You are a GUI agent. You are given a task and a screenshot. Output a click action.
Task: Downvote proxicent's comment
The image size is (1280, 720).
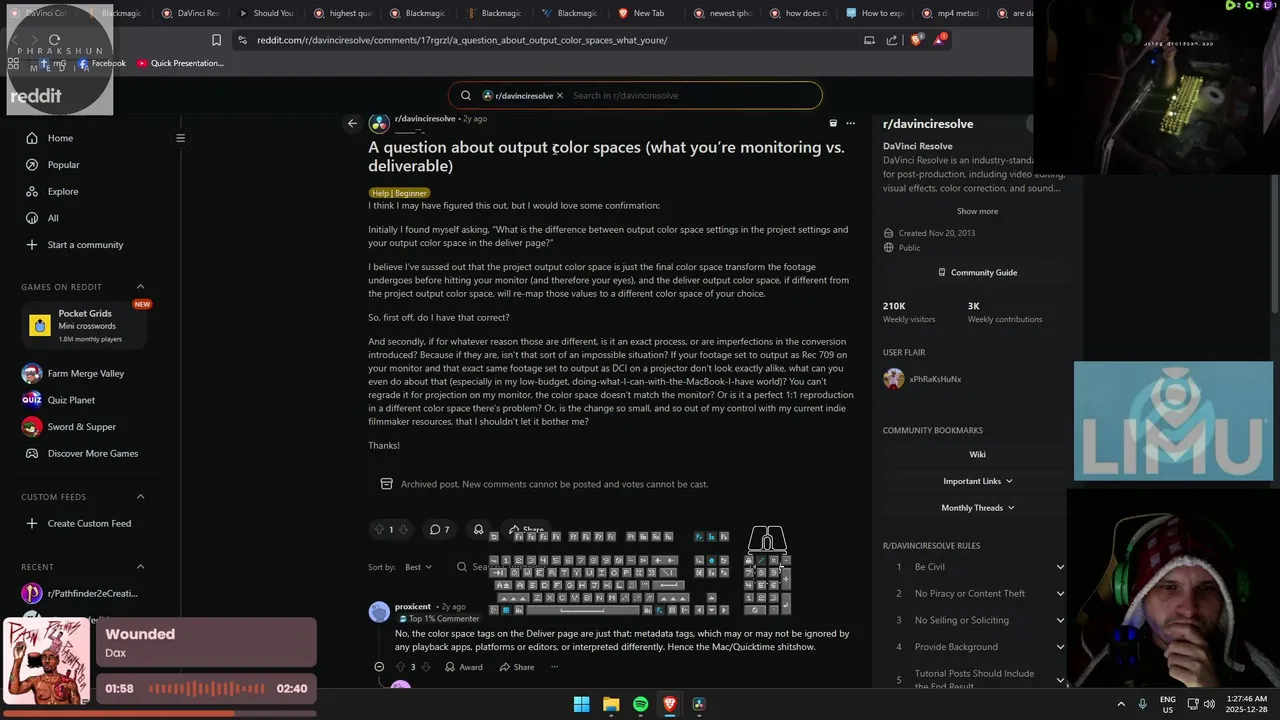pyautogui.click(x=425, y=667)
